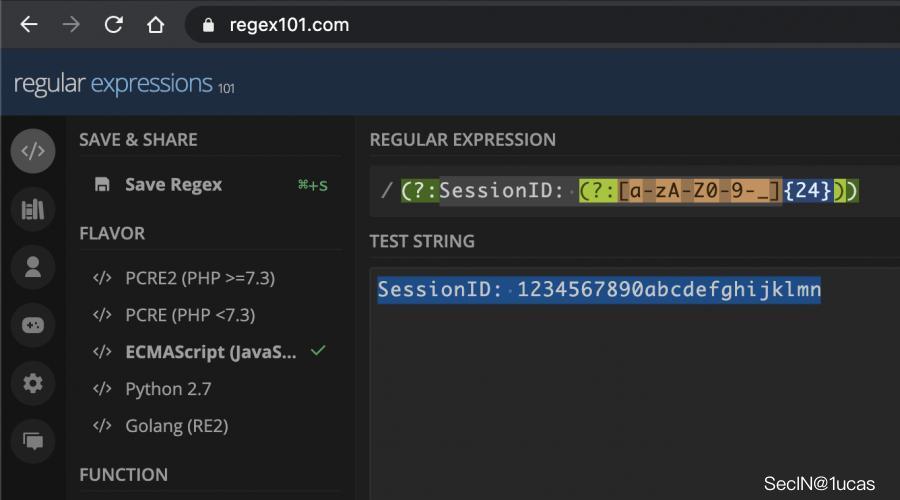900x500 pixels.
Task: Click the Save Regex button
Action: 173,185
